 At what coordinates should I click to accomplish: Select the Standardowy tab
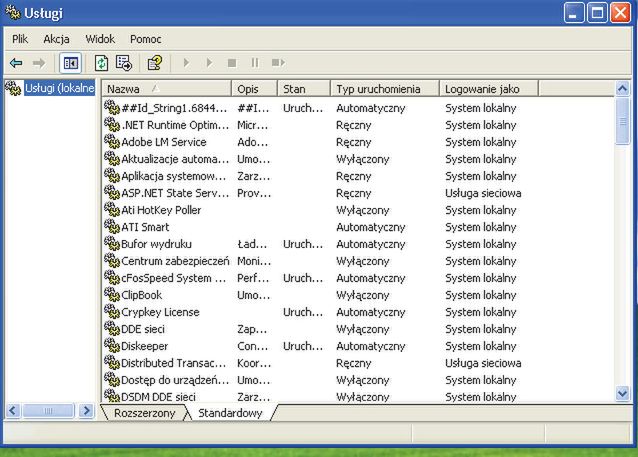pyautogui.click(x=229, y=413)
